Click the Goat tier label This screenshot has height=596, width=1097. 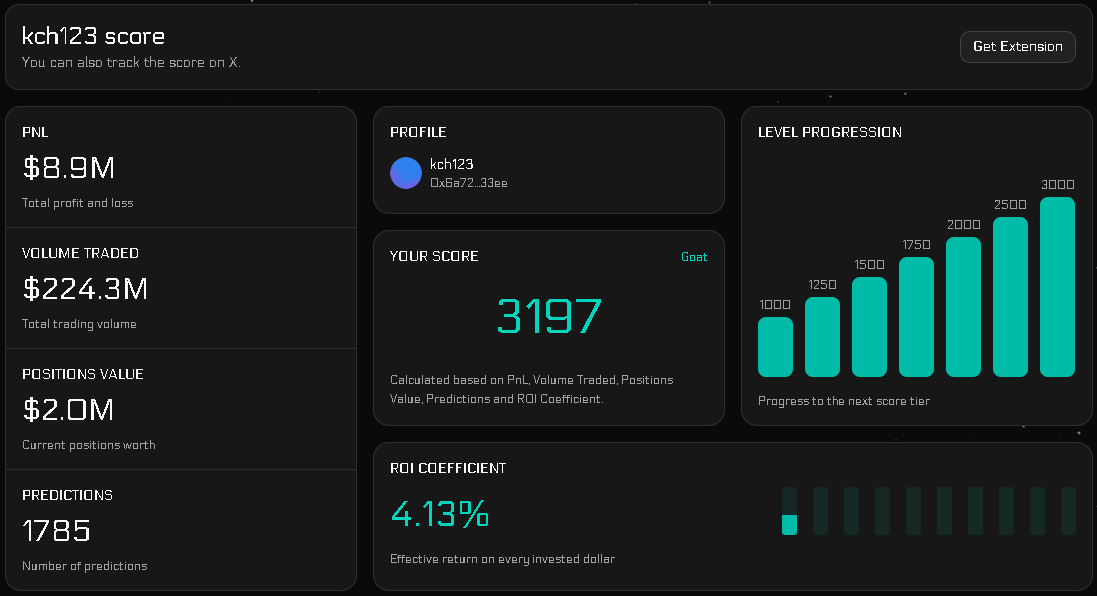pos(694,256)
